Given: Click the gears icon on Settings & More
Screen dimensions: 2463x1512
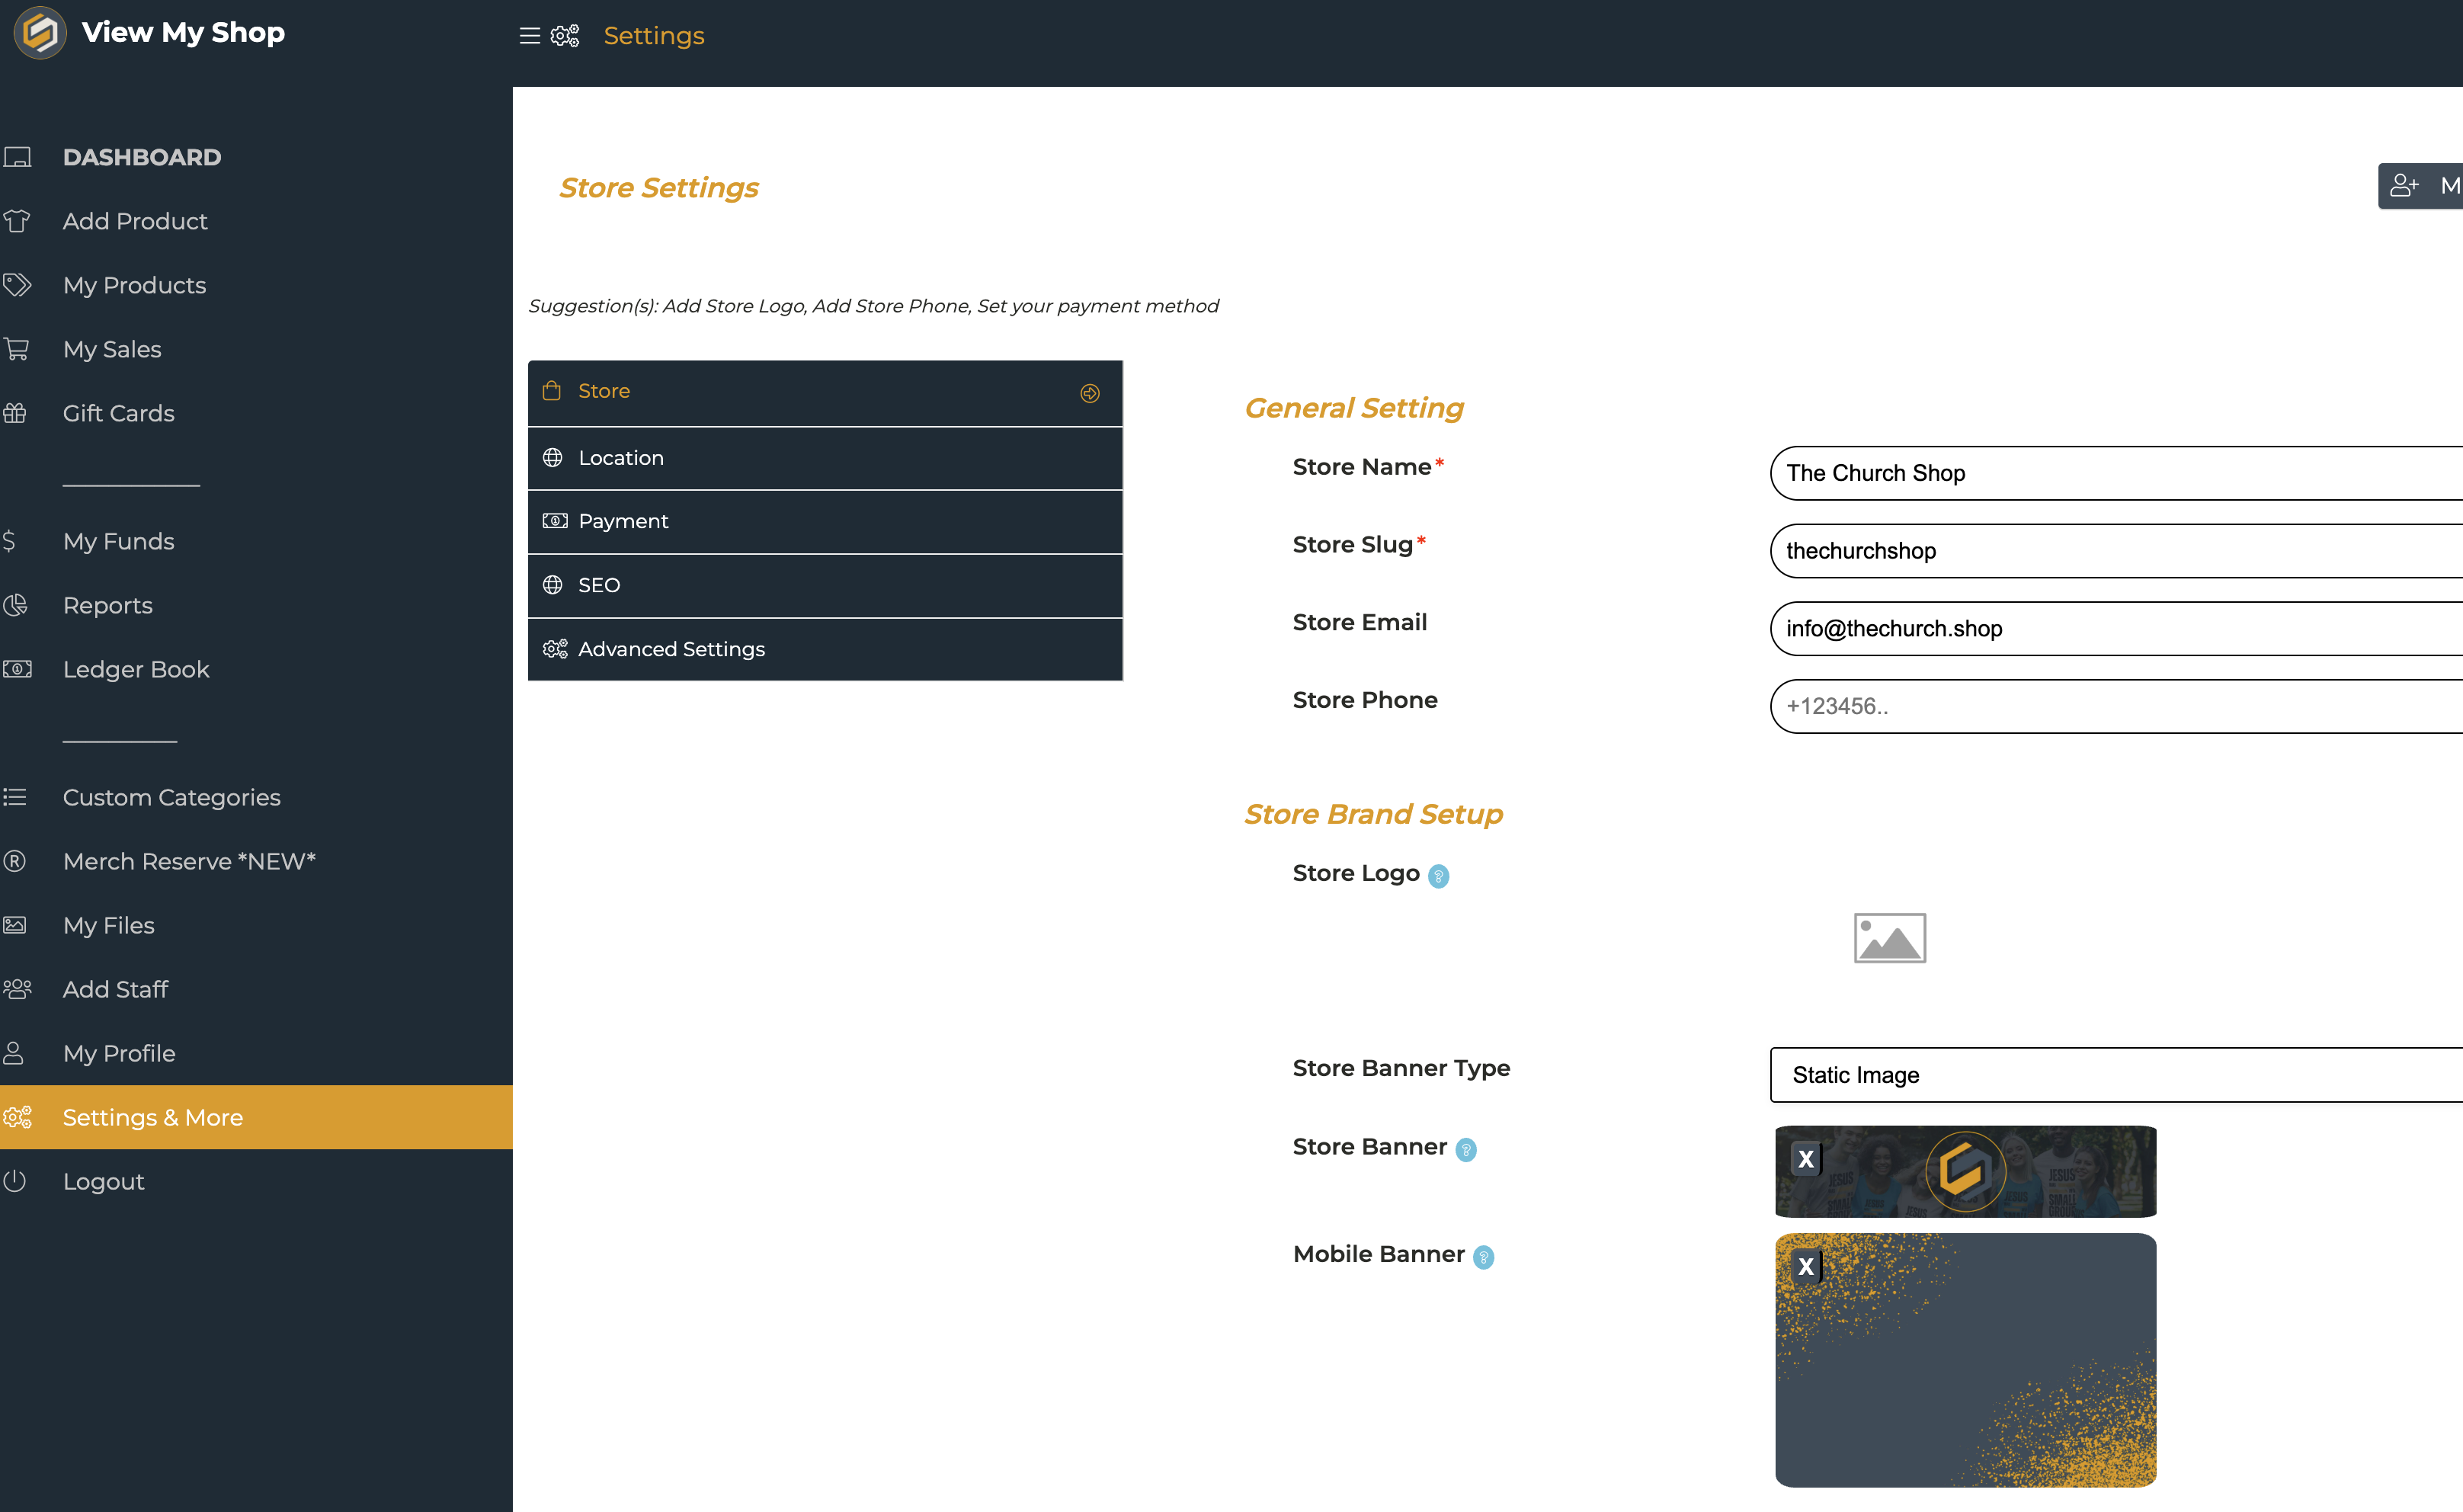Looking at the screenshot, I should [x=17, y=1117].
